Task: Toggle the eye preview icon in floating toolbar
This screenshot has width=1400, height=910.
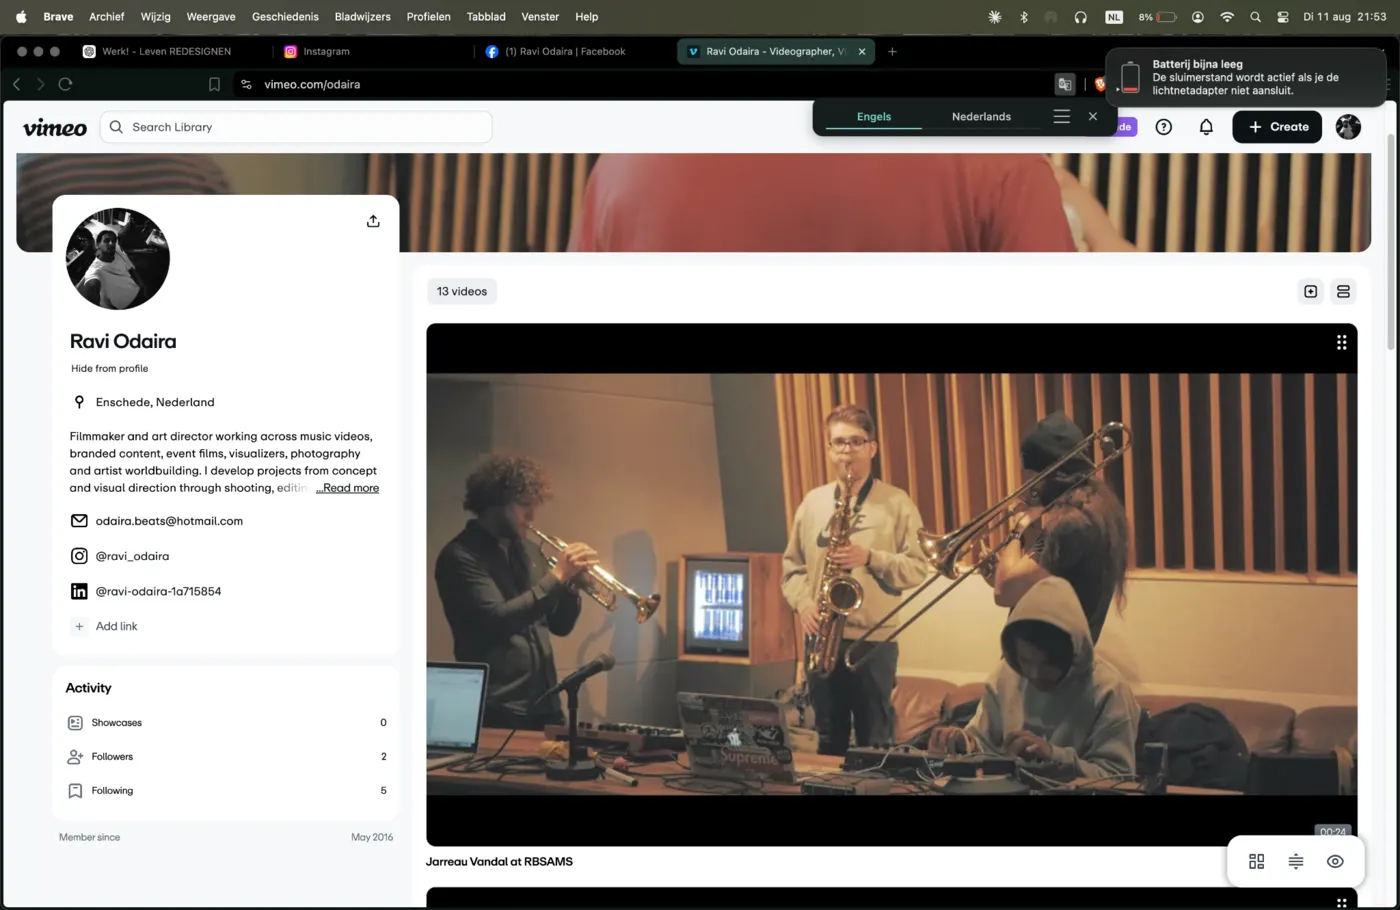Action: (1335, 861)
